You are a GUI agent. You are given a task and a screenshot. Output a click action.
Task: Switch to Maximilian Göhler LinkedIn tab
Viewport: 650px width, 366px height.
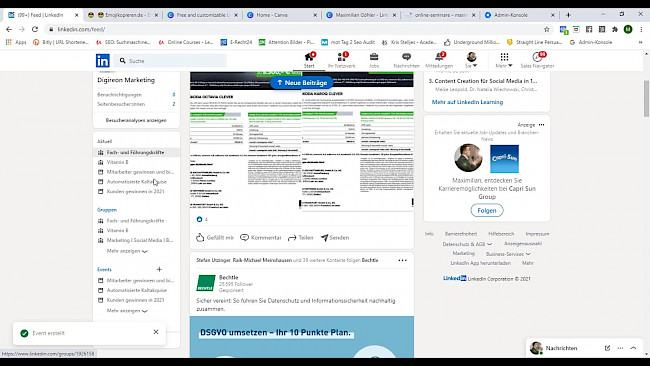click(361, 15)
